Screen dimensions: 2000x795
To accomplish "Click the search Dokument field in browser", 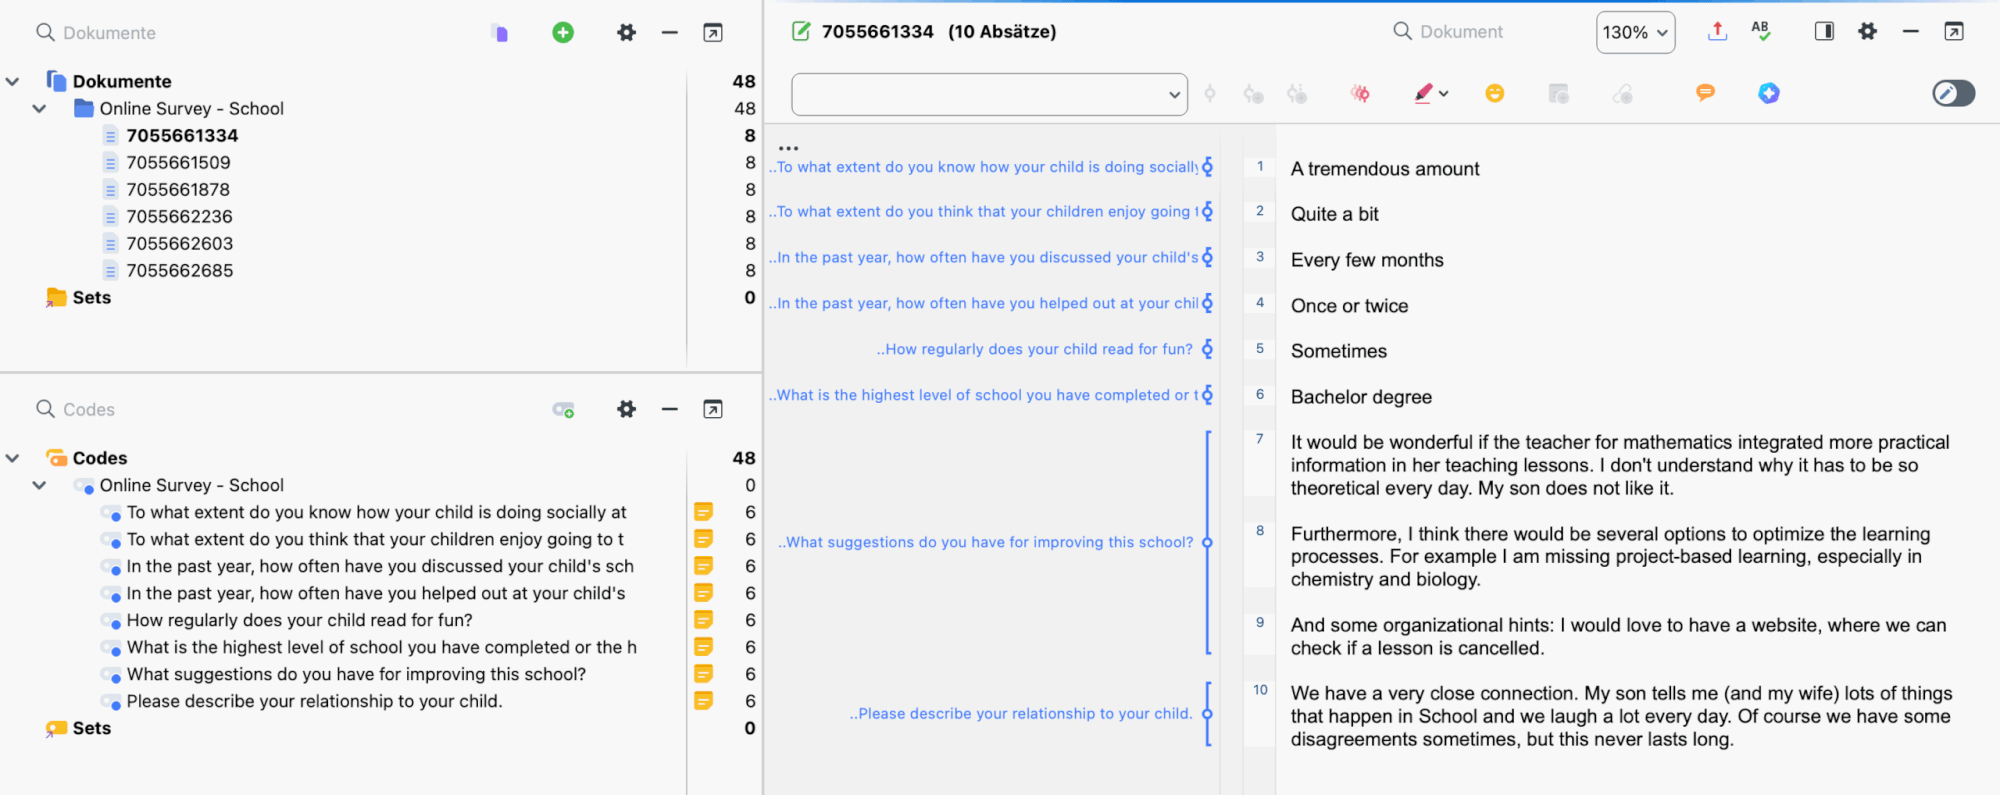I will tap(1461, 31).
